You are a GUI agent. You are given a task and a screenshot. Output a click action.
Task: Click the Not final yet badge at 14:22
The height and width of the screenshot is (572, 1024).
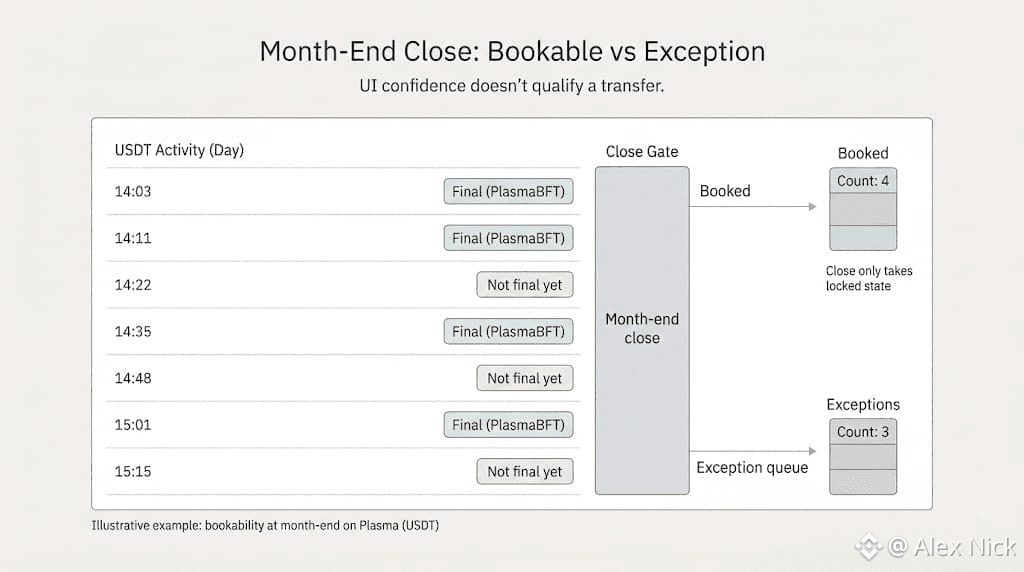click(525, 285)
